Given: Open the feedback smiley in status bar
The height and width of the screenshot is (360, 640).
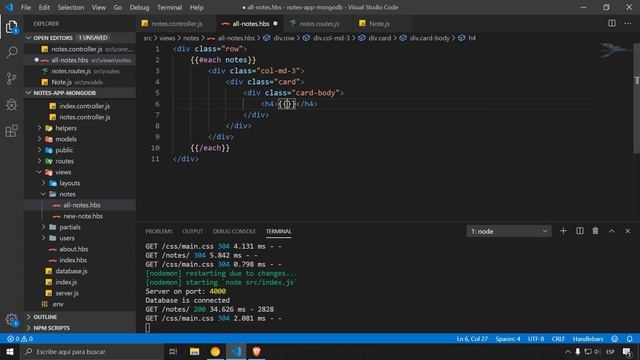Looking at the screenshot, I should pos(615,339).
